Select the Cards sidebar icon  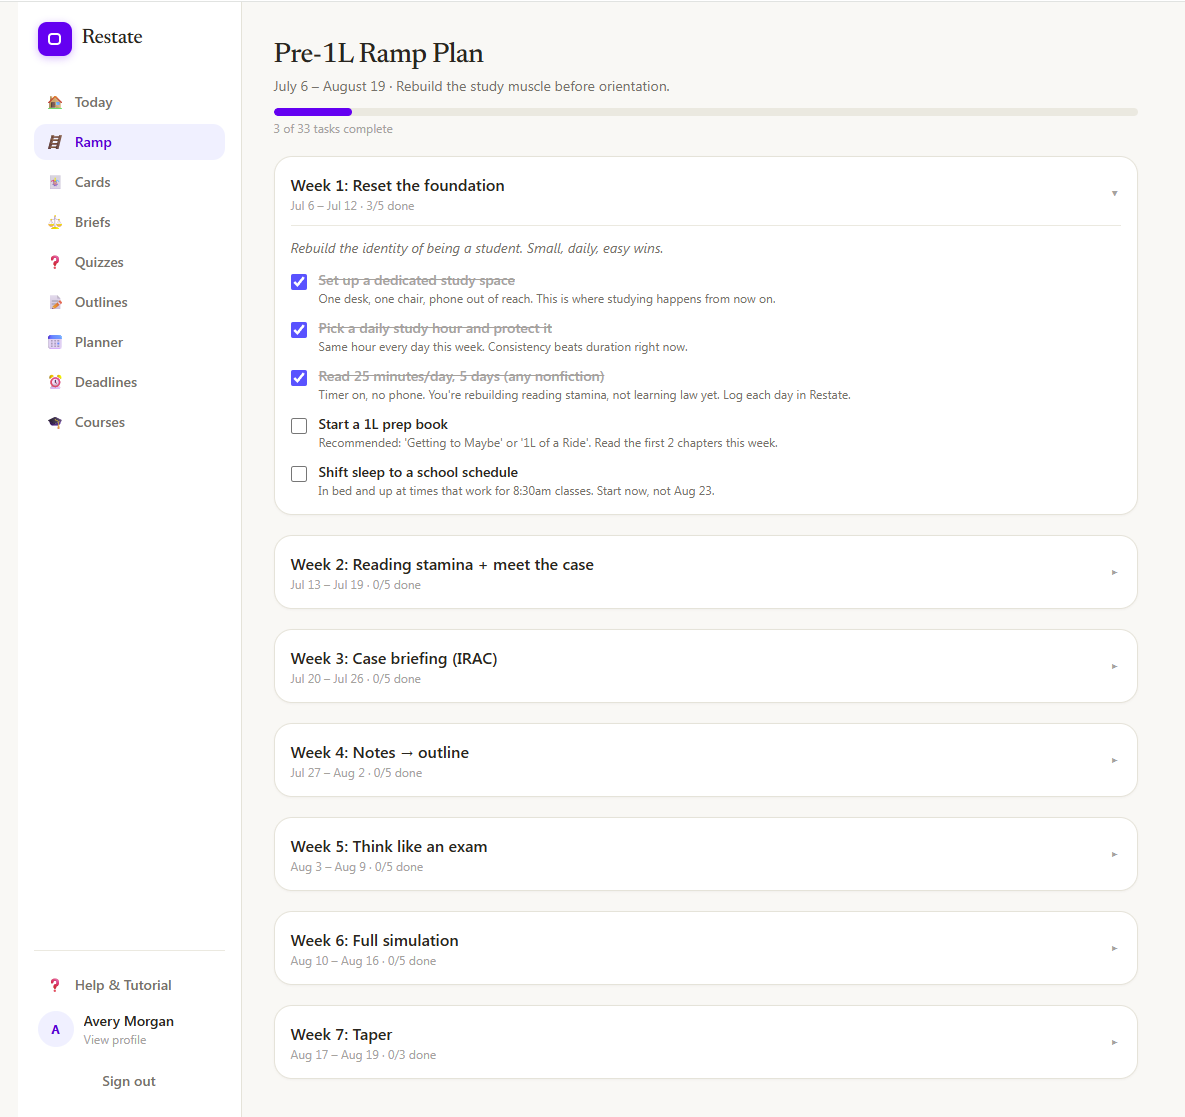tap(55, 182)
